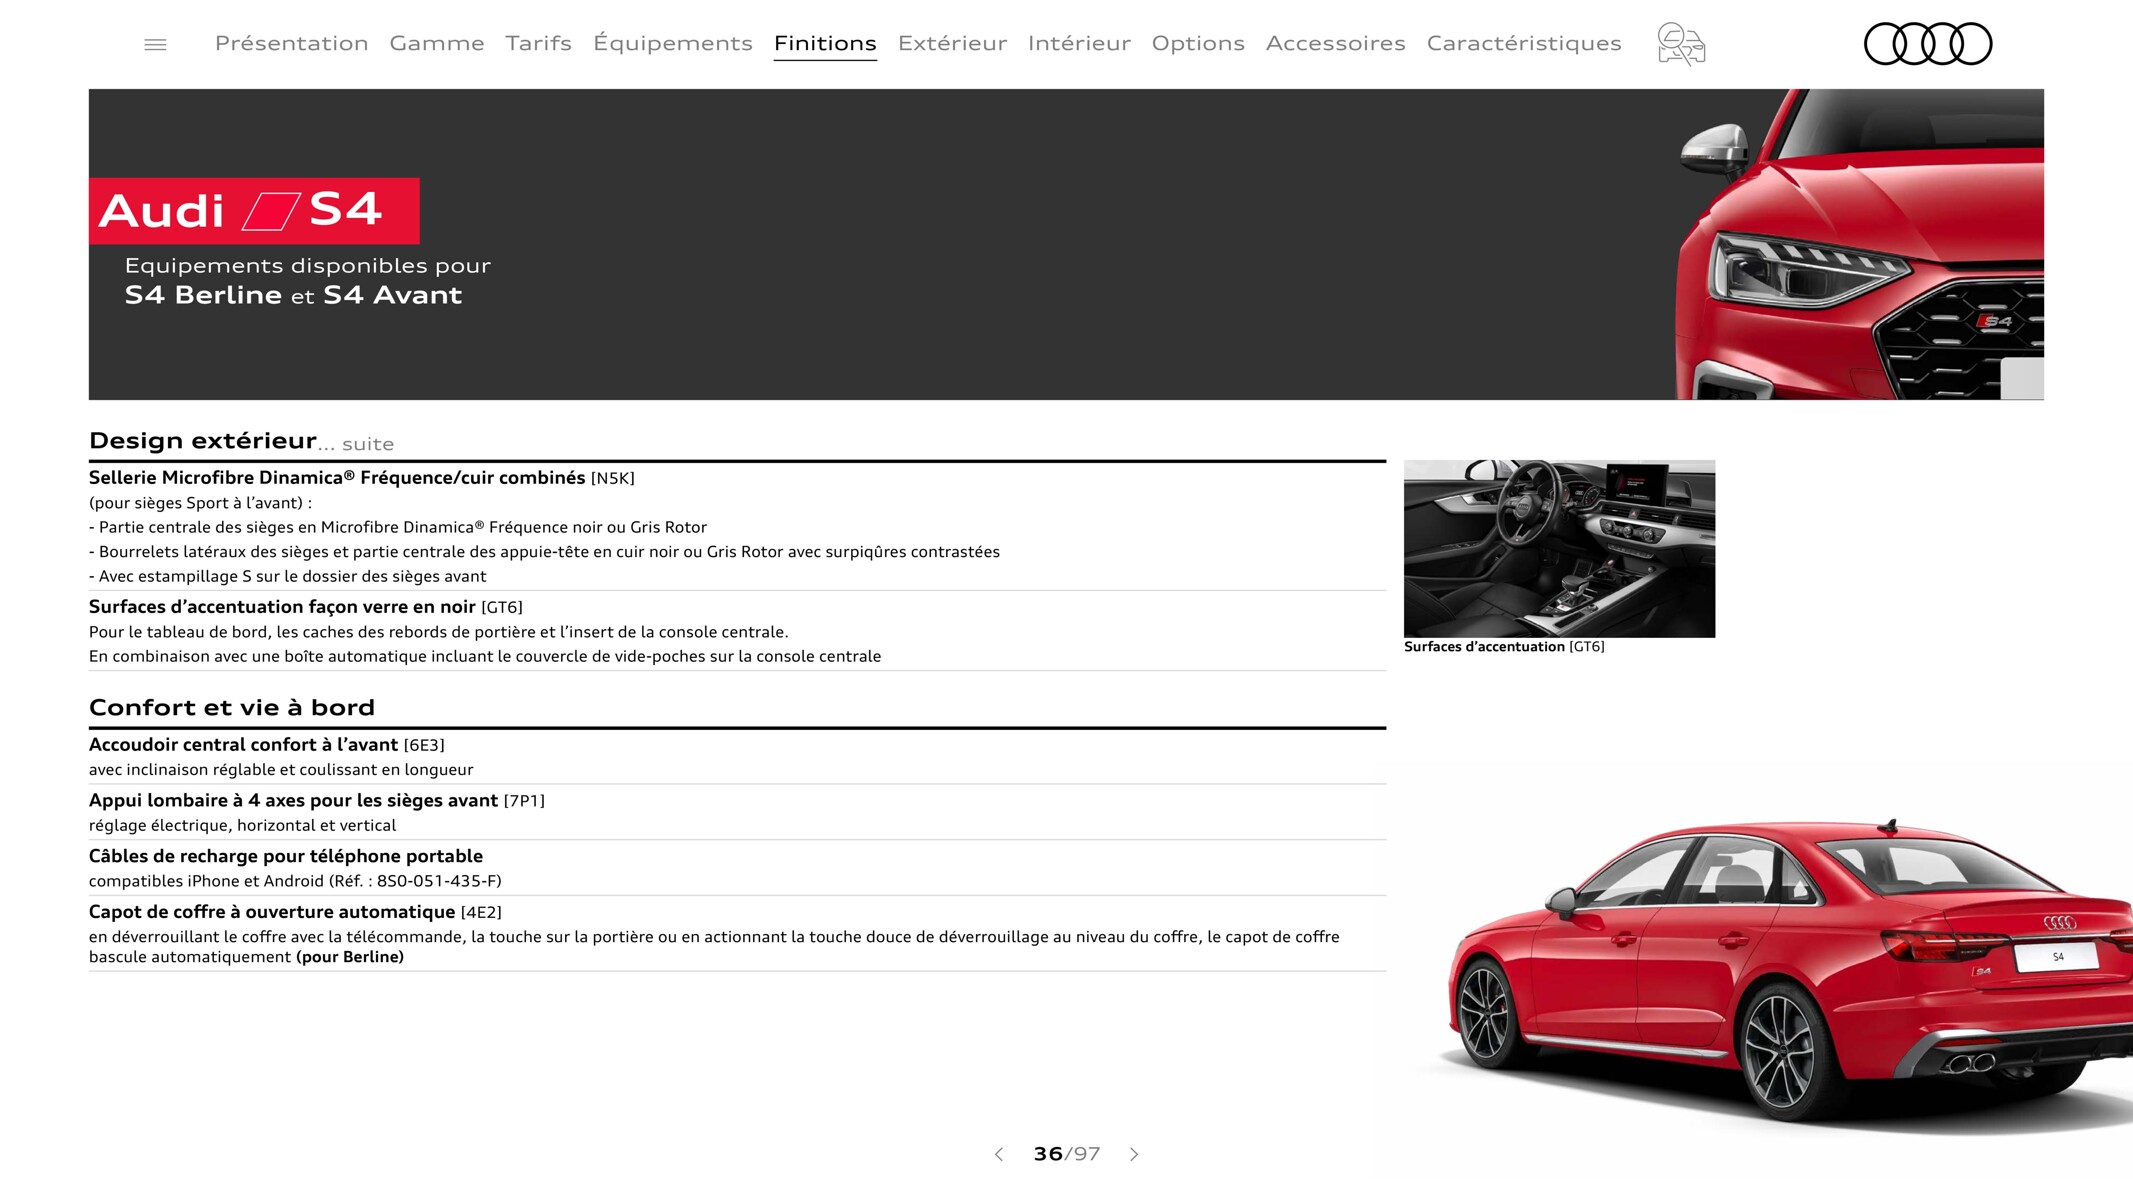
Task: Switch to the Tarifs tab
Action: (538, 43)
